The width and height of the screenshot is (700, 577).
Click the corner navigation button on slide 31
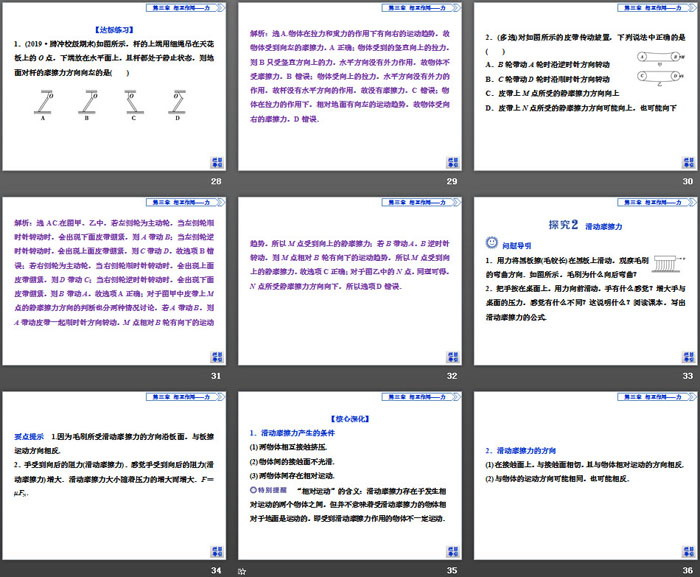(x=216, y=357)
